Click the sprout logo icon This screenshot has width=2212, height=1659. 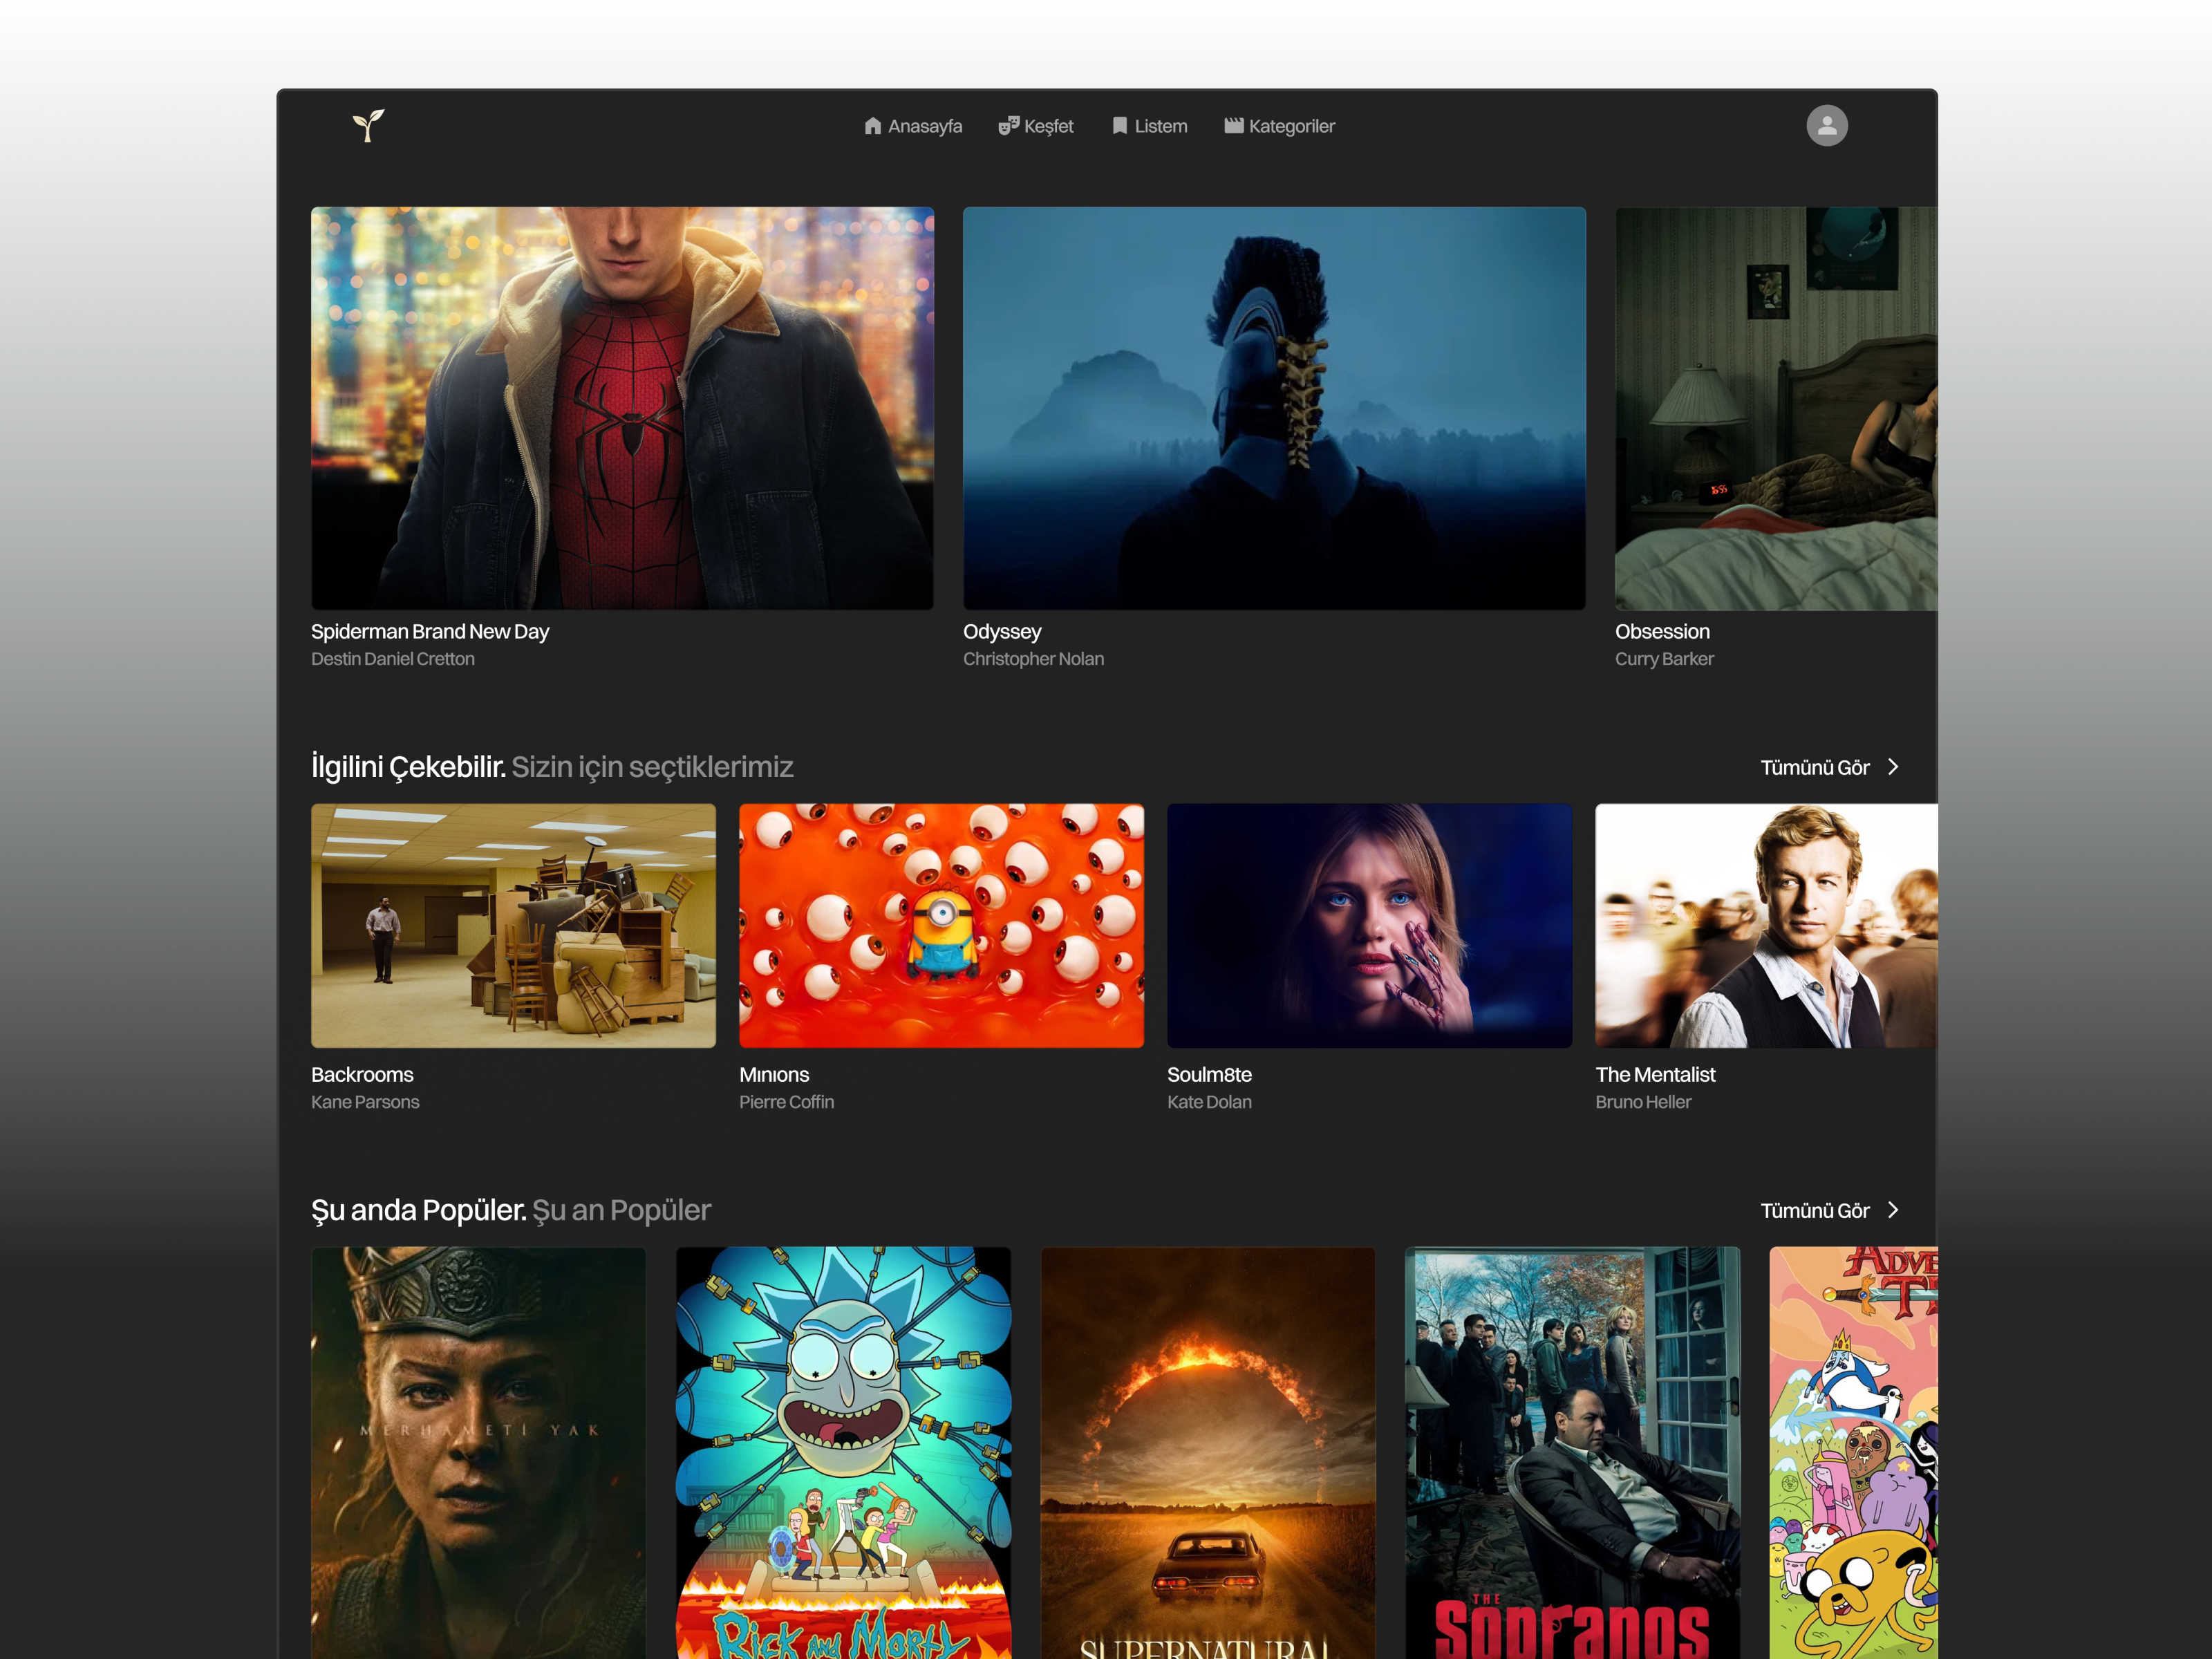[368, 126]
